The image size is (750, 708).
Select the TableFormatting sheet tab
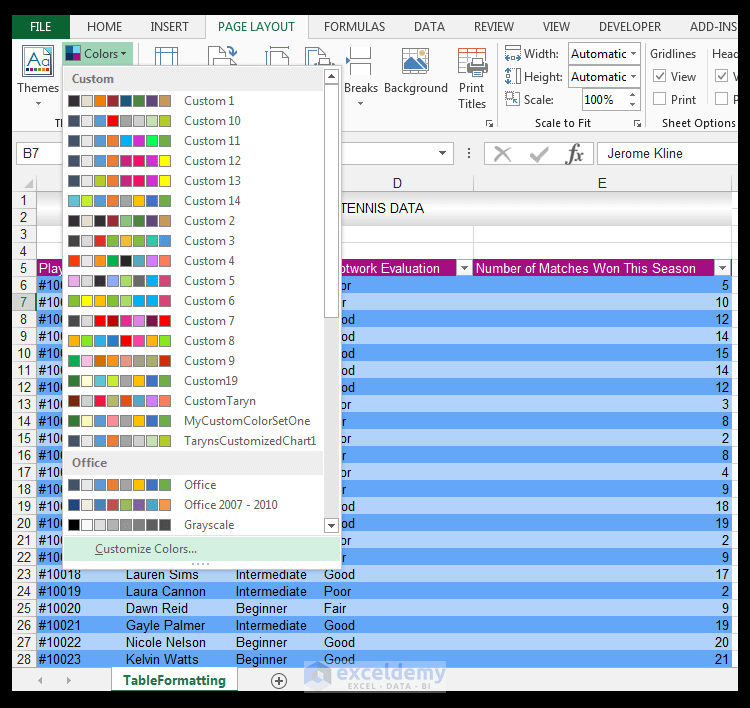coord(174,680)
